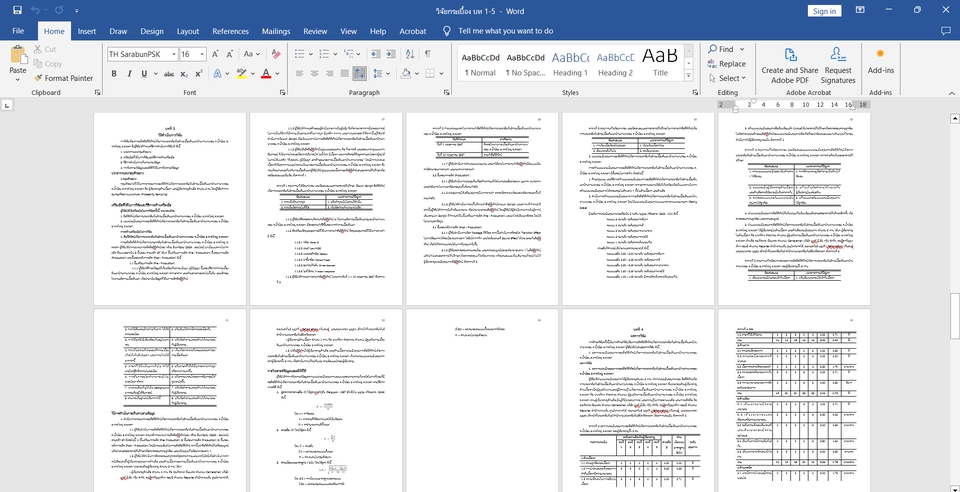Screen dimensions: 960x492
Task: Sort text with the A-Z sort icon
Action: pyautogui.click(x=410, y=54)
